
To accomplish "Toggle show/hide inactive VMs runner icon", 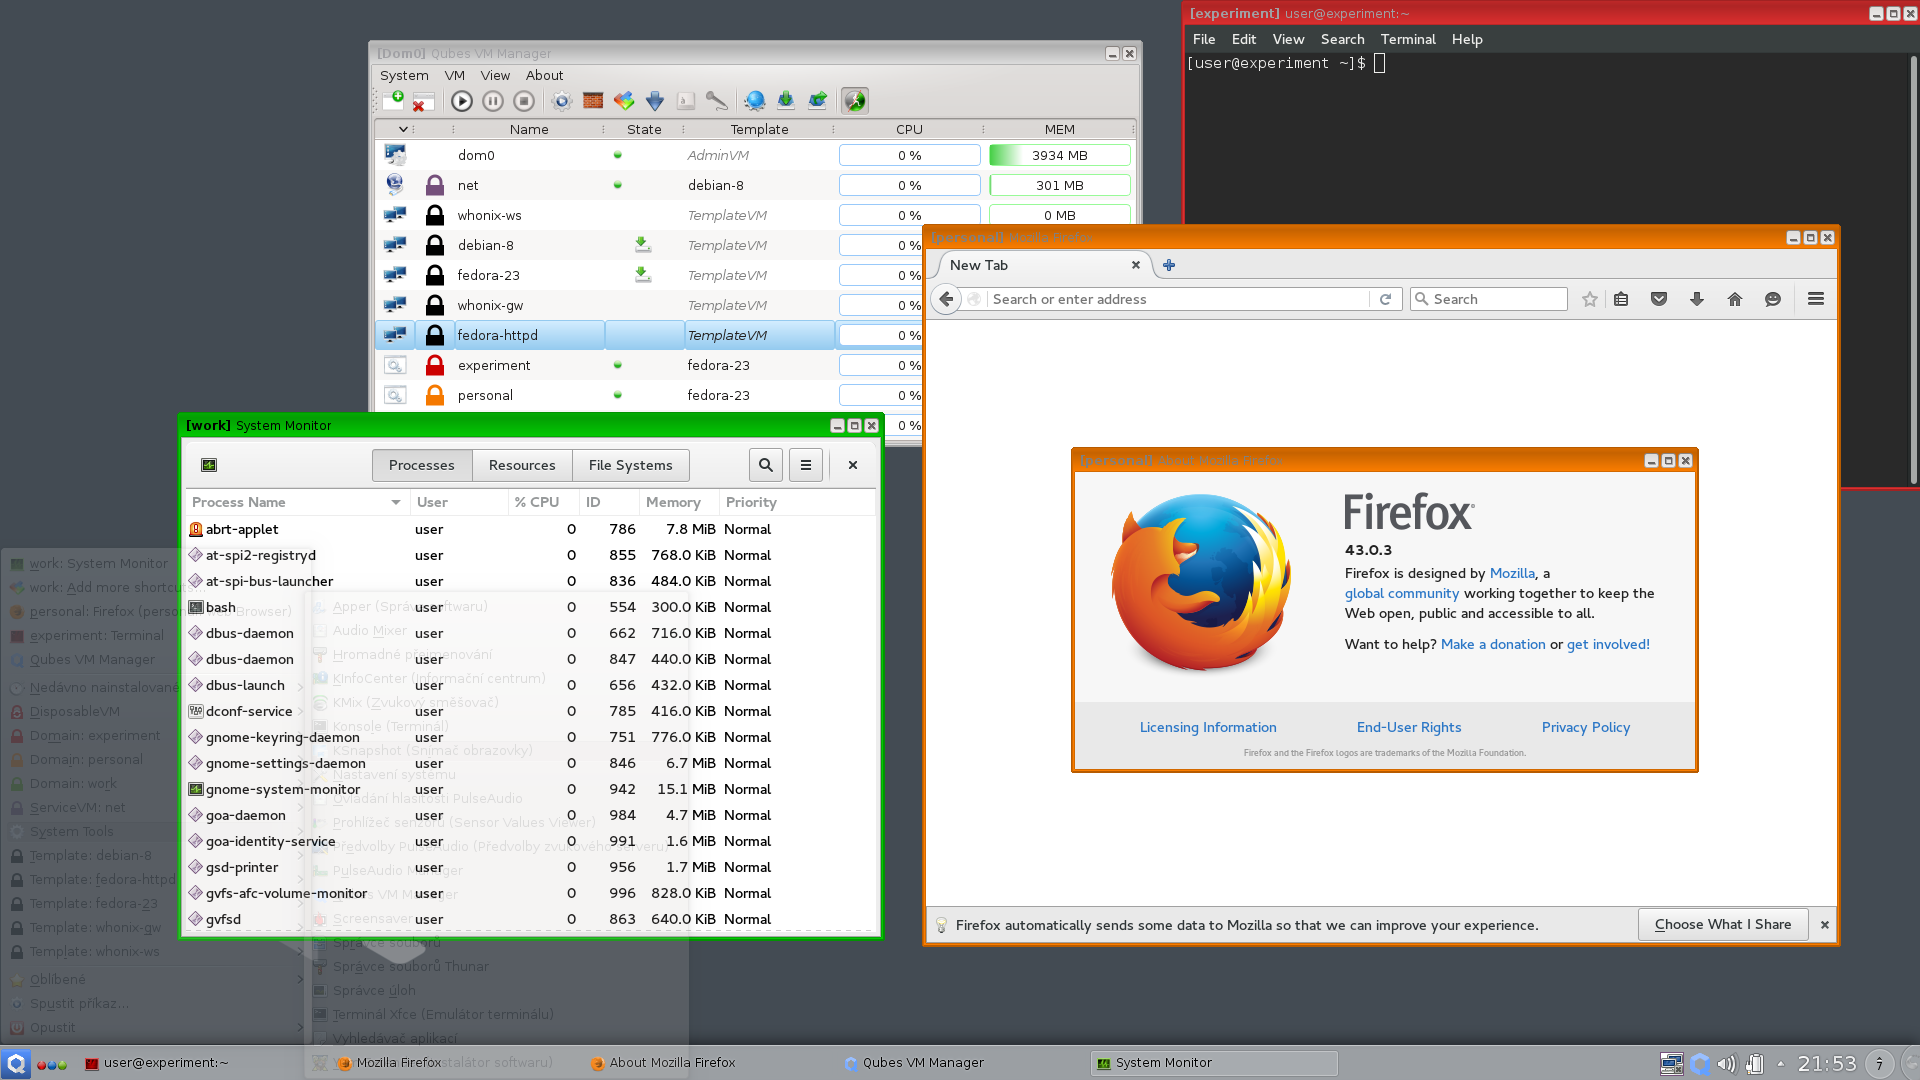I will tap(855, 100).
